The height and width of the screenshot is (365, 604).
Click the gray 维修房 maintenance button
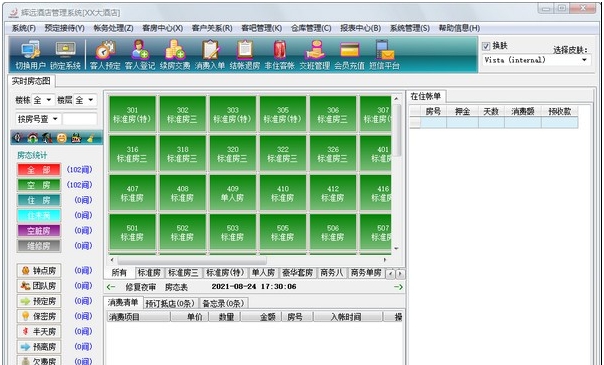39,246
